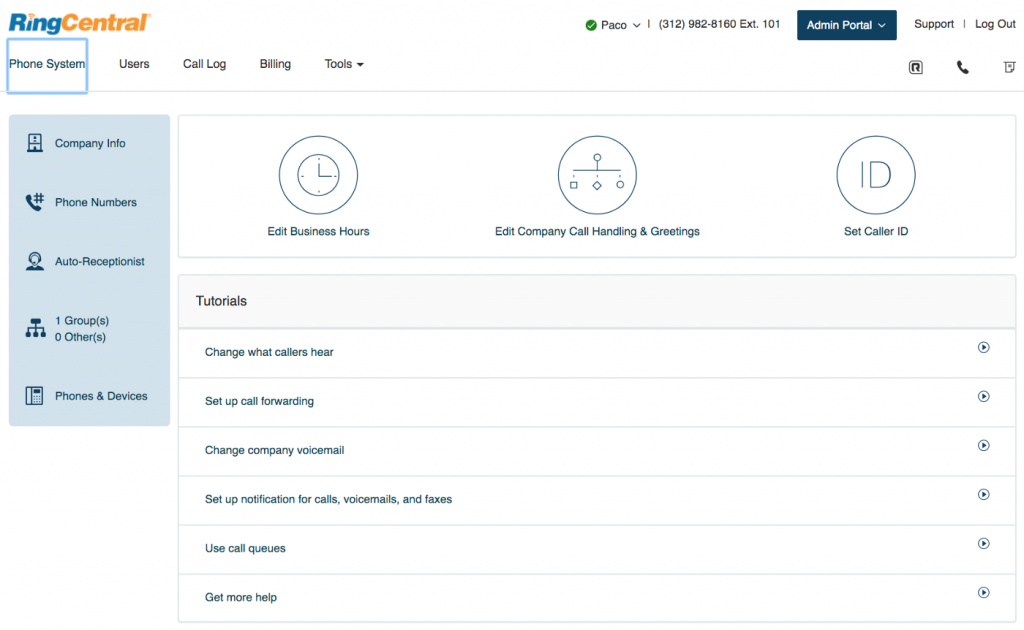This screenshot has width=1024, height=630.
Task: Open the Call Log tab
Action: point(204,64)
